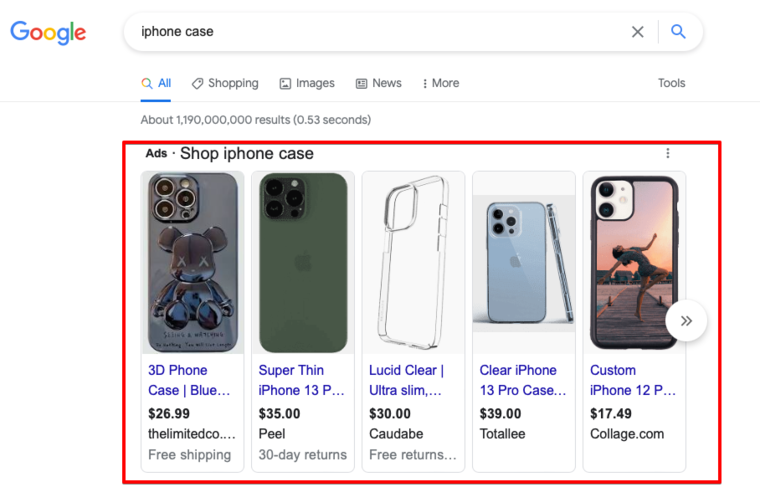
Task: Open Clear iPhone 13 Pro Case link
Action: pos(523,380)
